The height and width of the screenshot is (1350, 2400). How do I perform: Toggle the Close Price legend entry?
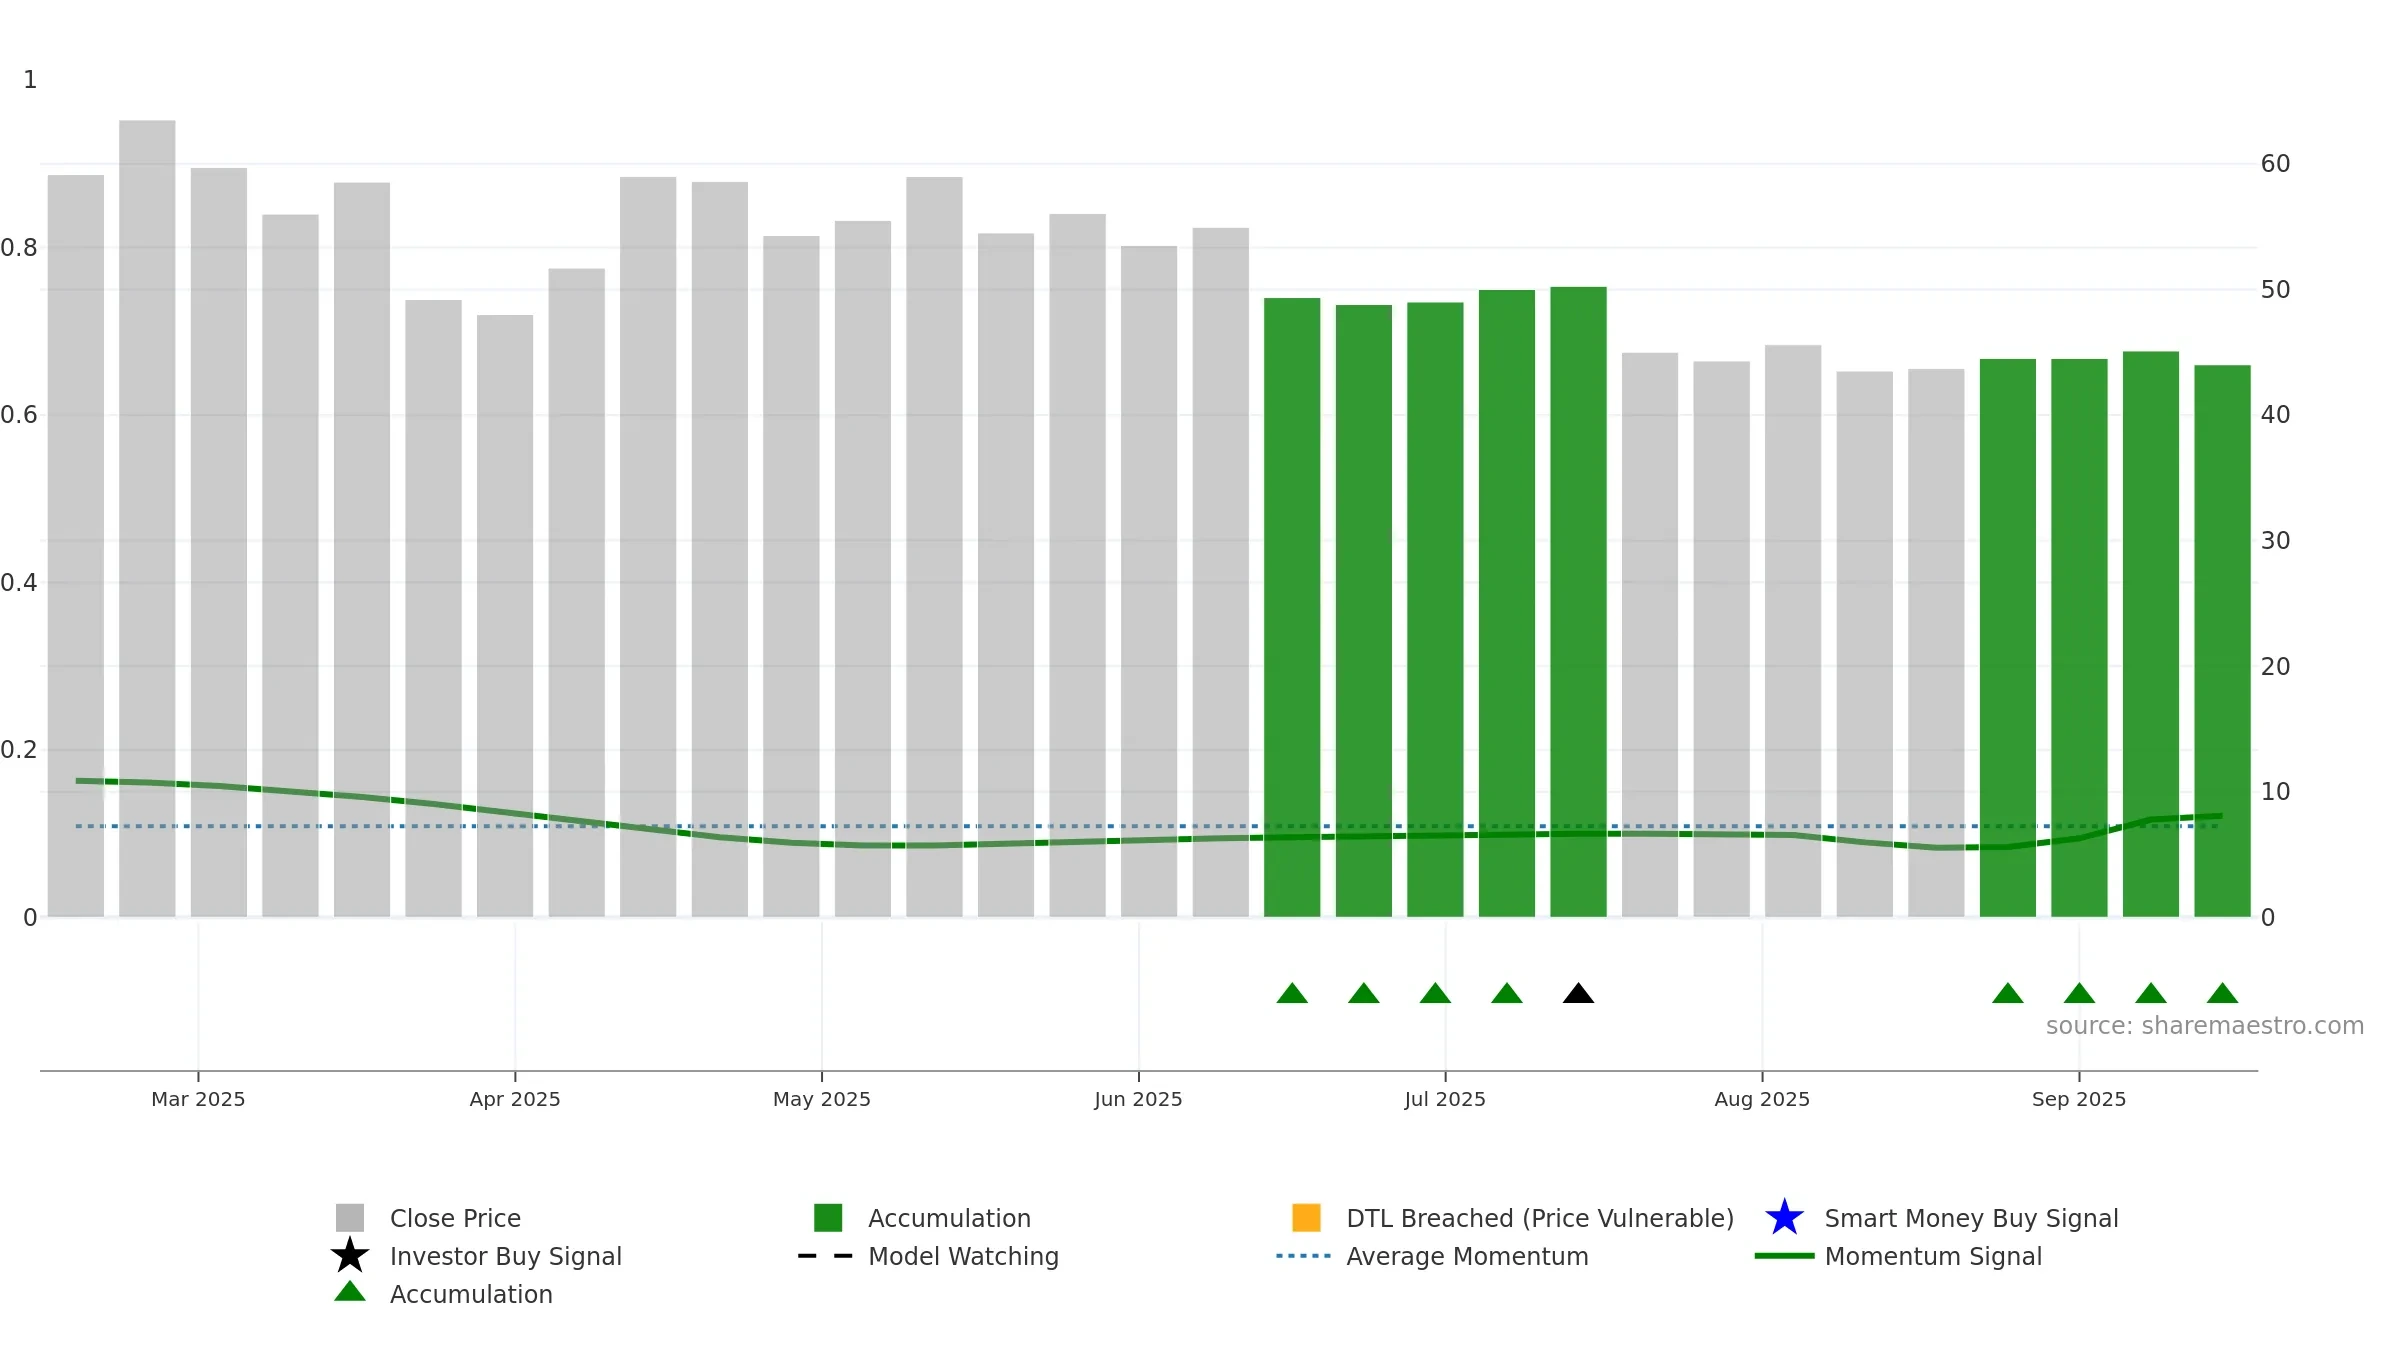[x=428, y=1218]
